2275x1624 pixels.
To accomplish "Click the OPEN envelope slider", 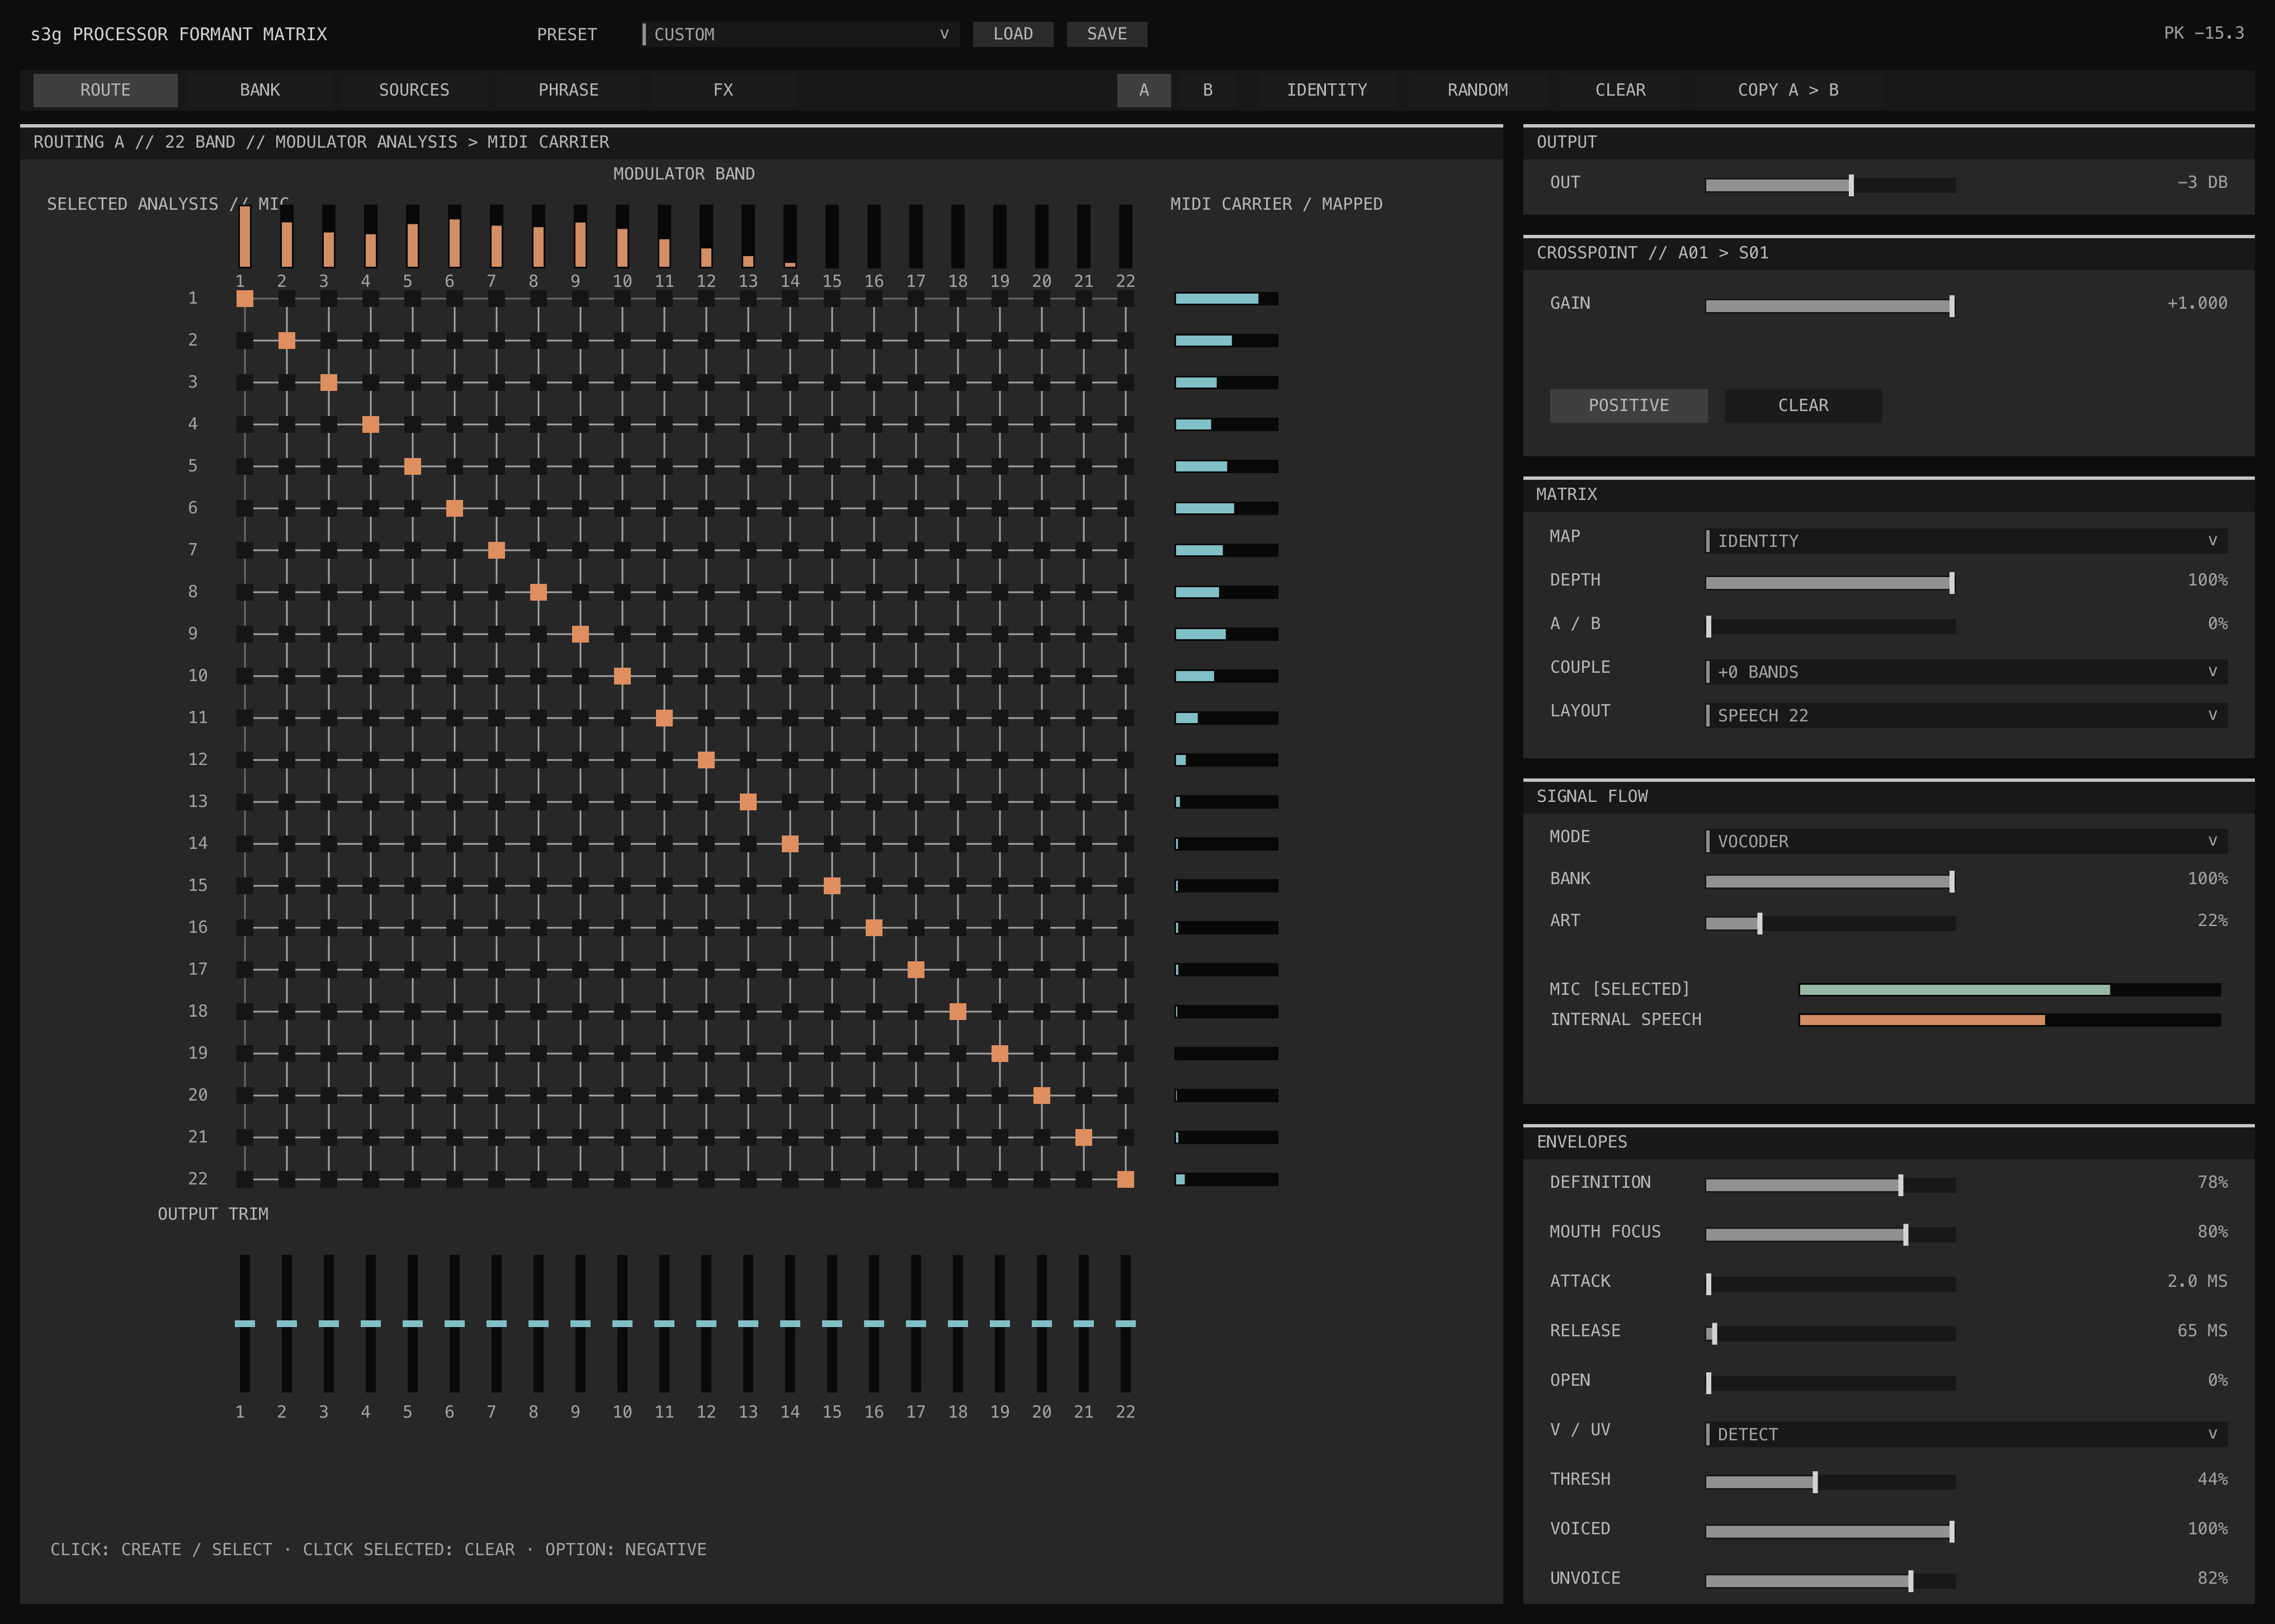I will [1830, 1383].
